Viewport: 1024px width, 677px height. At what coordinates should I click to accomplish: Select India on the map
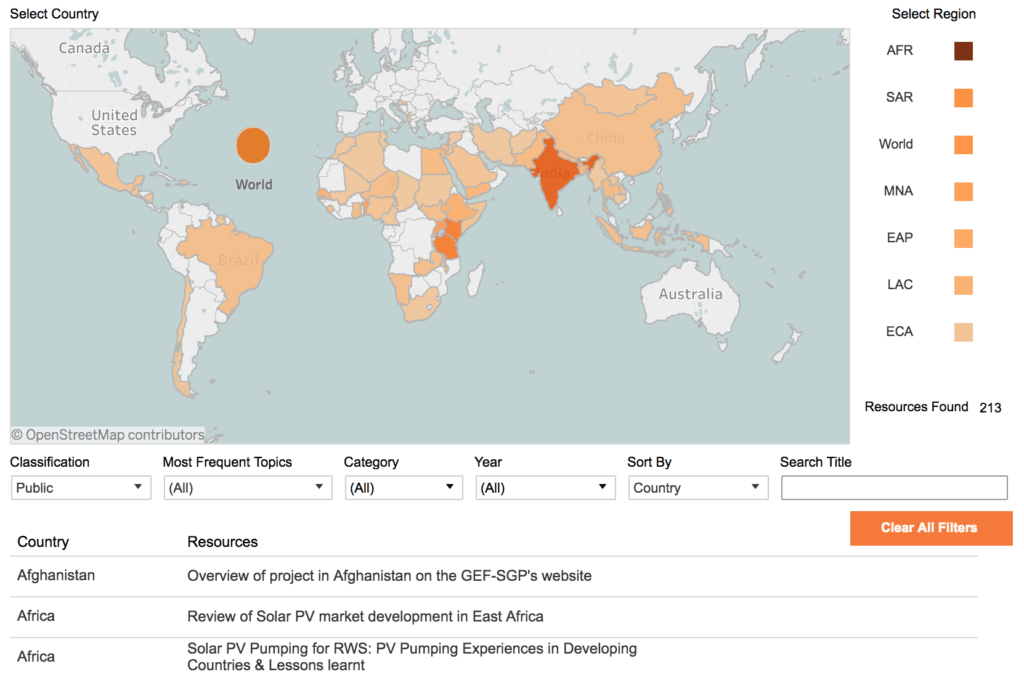(552, 175)
